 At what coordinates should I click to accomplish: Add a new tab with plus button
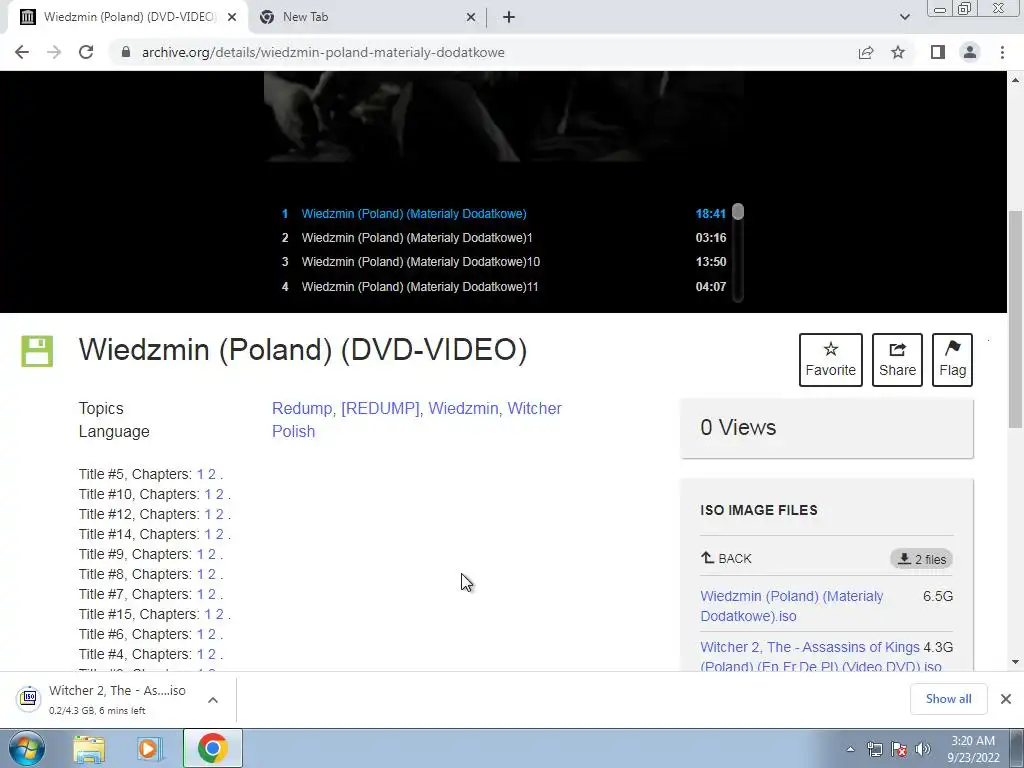509,17
